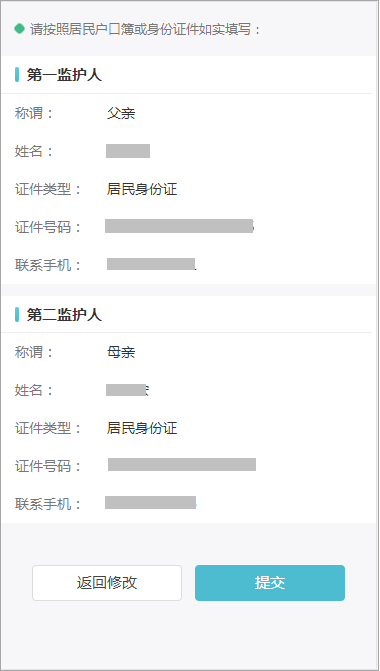
Task: Click first guardian's redacted 联系手机 value
Action: [x=151, y=264]
